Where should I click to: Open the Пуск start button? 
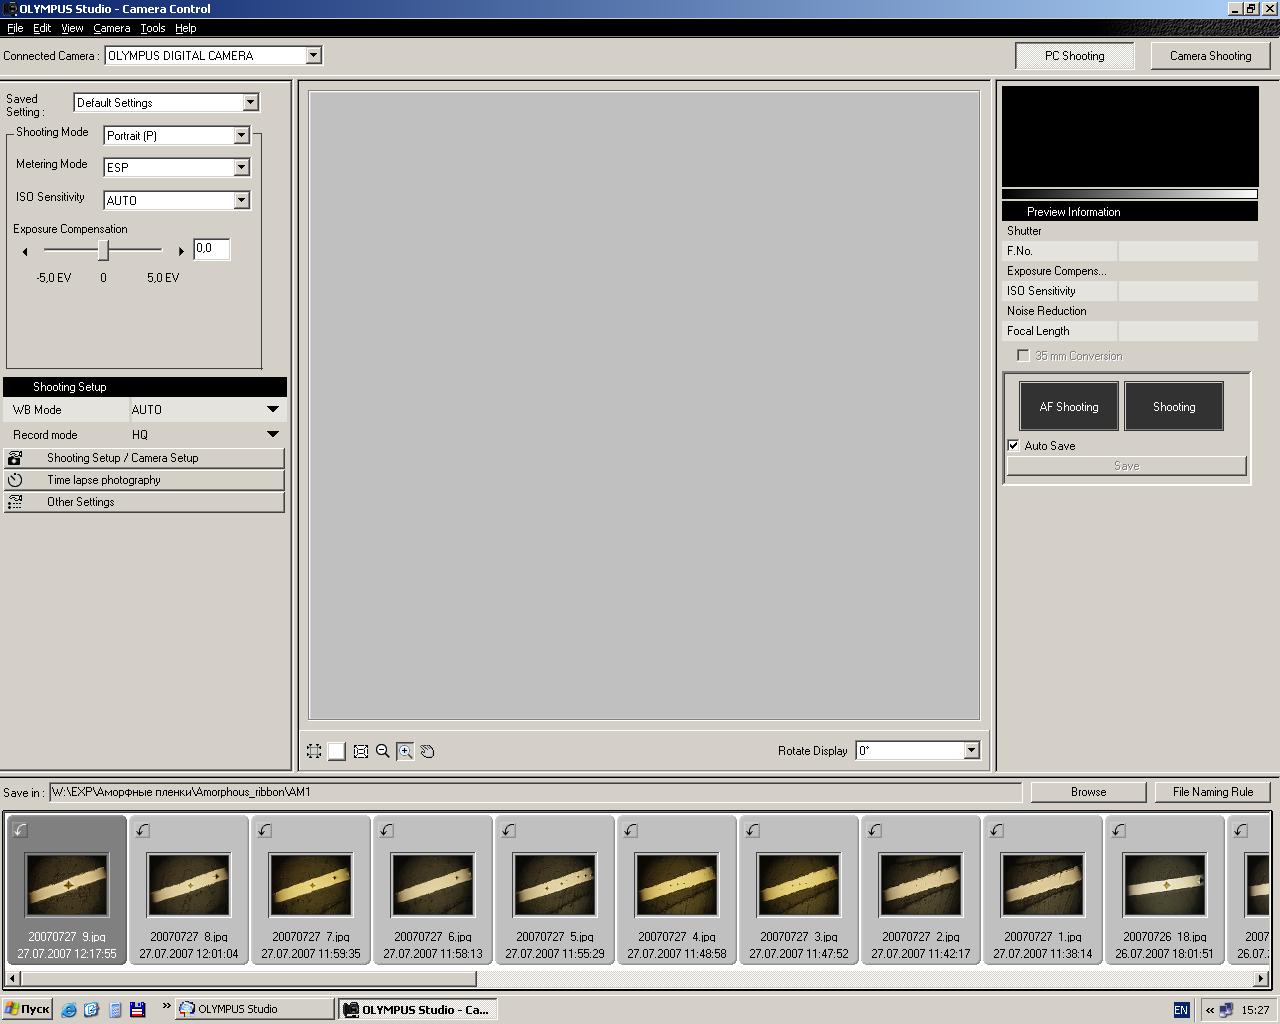coord(27,1010)
